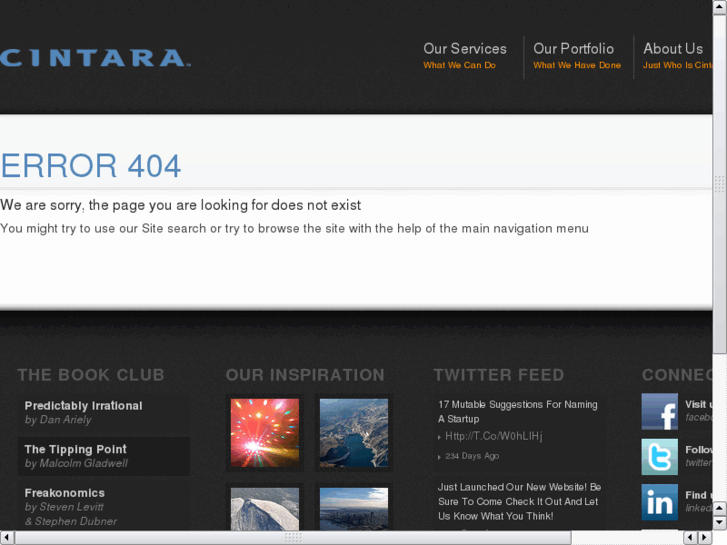727x545 pixels.
Task: Click The Book Club heading
Action: pyautogui.click(x=91, y=375)
